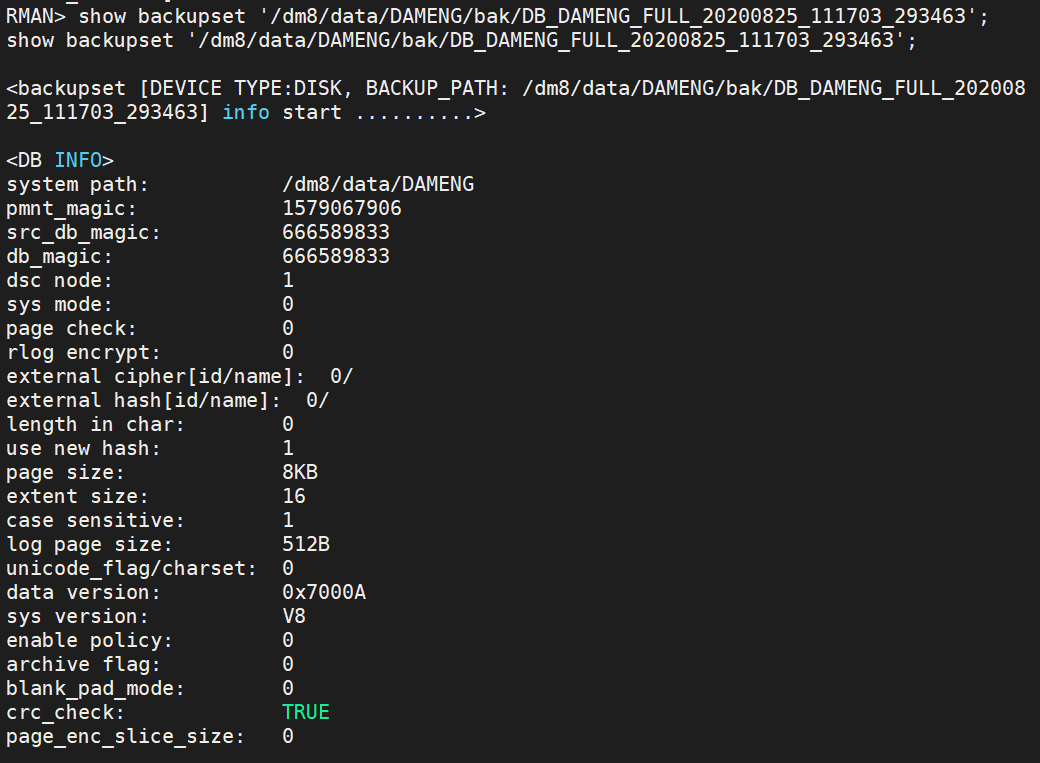1040x763 pixels.
Task: Click the cyan "info" word before "start"
Action: [x=246, y=112]
